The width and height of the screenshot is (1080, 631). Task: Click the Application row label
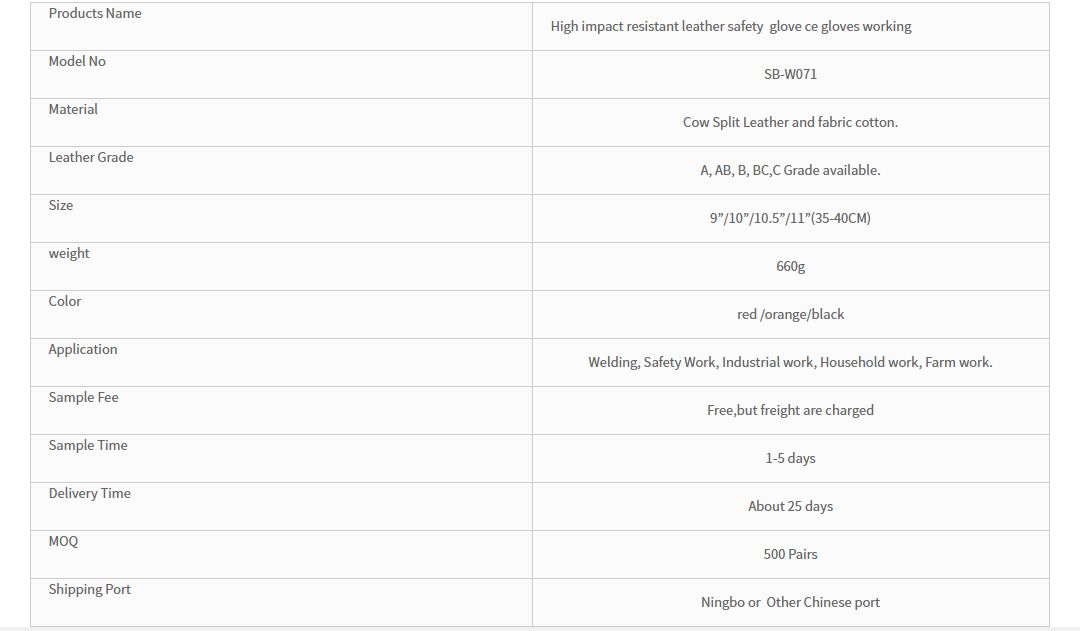coord(83,349)
